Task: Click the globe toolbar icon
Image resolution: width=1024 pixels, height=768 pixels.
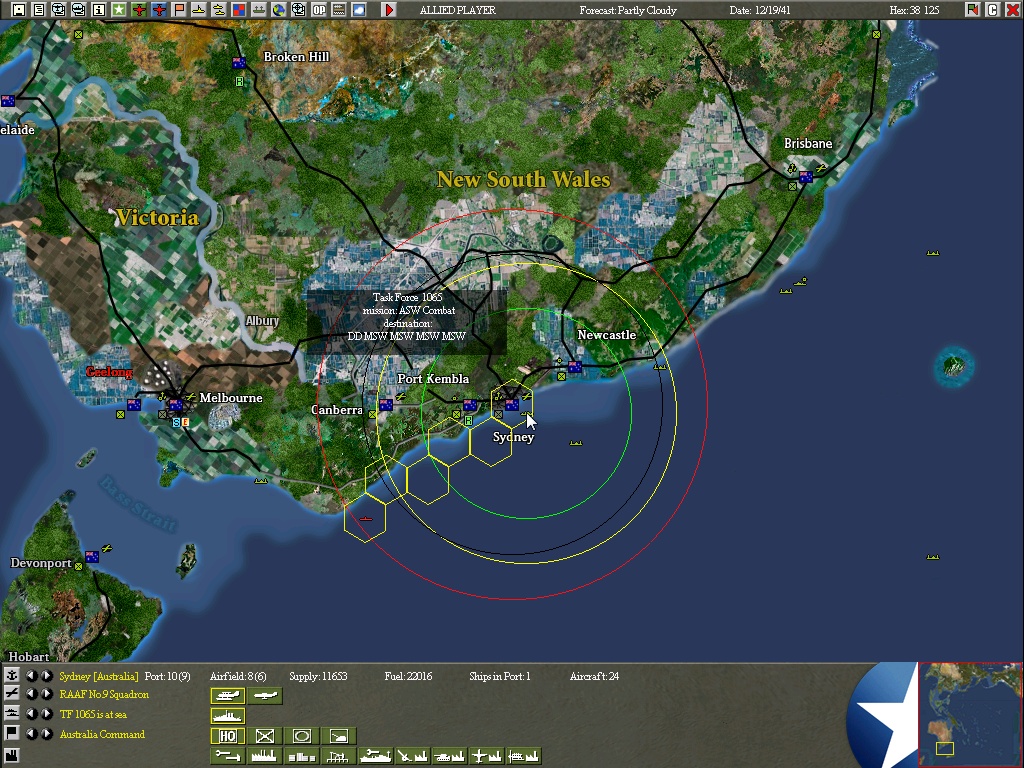Action: [279, 10]
